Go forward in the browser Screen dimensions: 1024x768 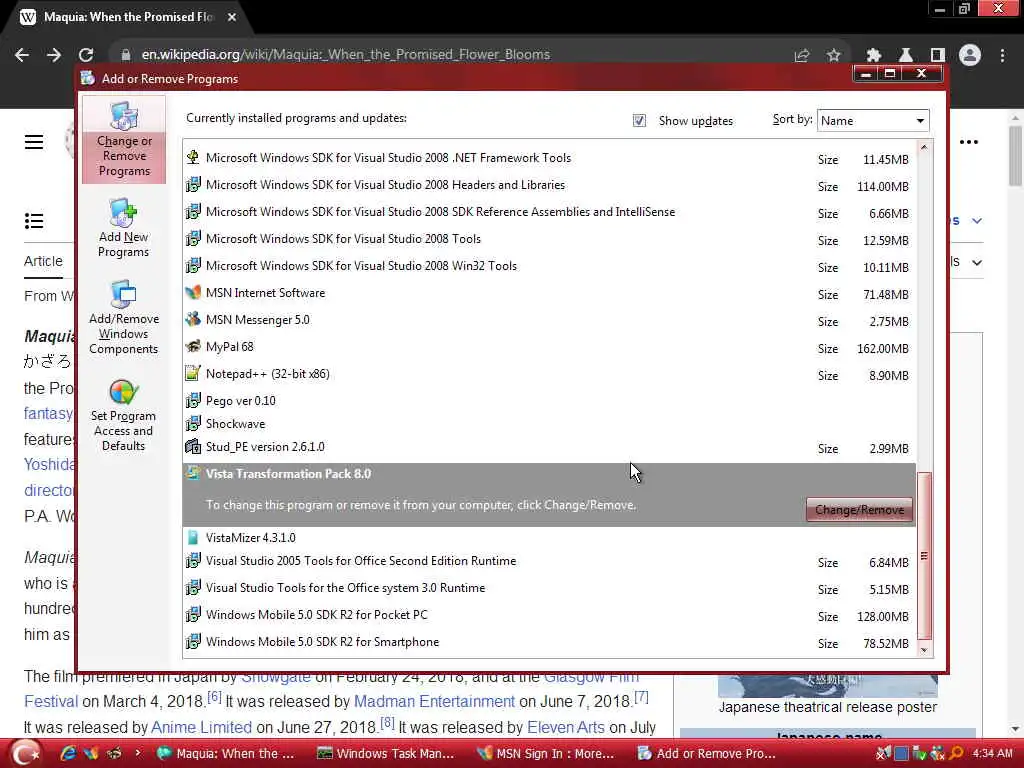click(x=54, y=55)
